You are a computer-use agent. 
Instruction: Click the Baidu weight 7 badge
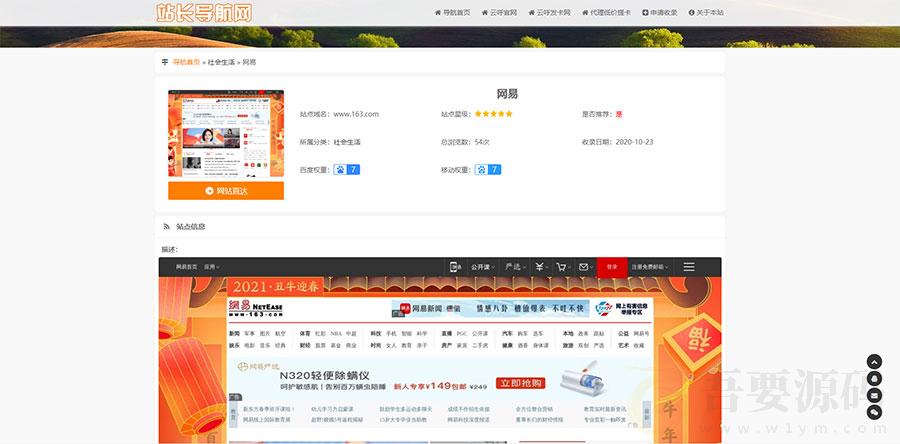(346, 170)
